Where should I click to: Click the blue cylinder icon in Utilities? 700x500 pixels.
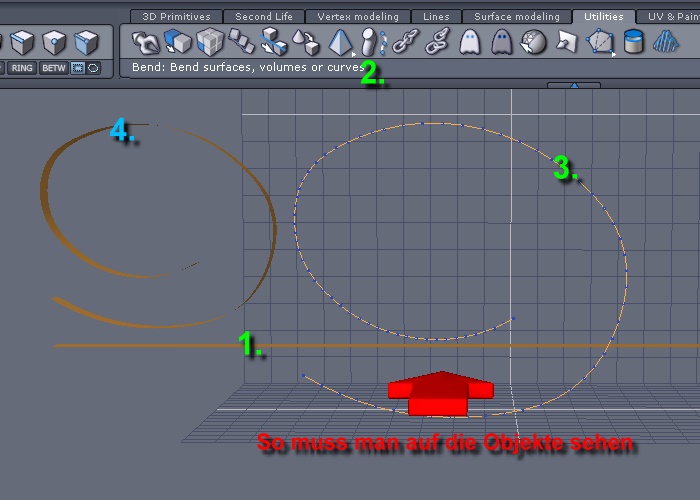tap(632, 42)
